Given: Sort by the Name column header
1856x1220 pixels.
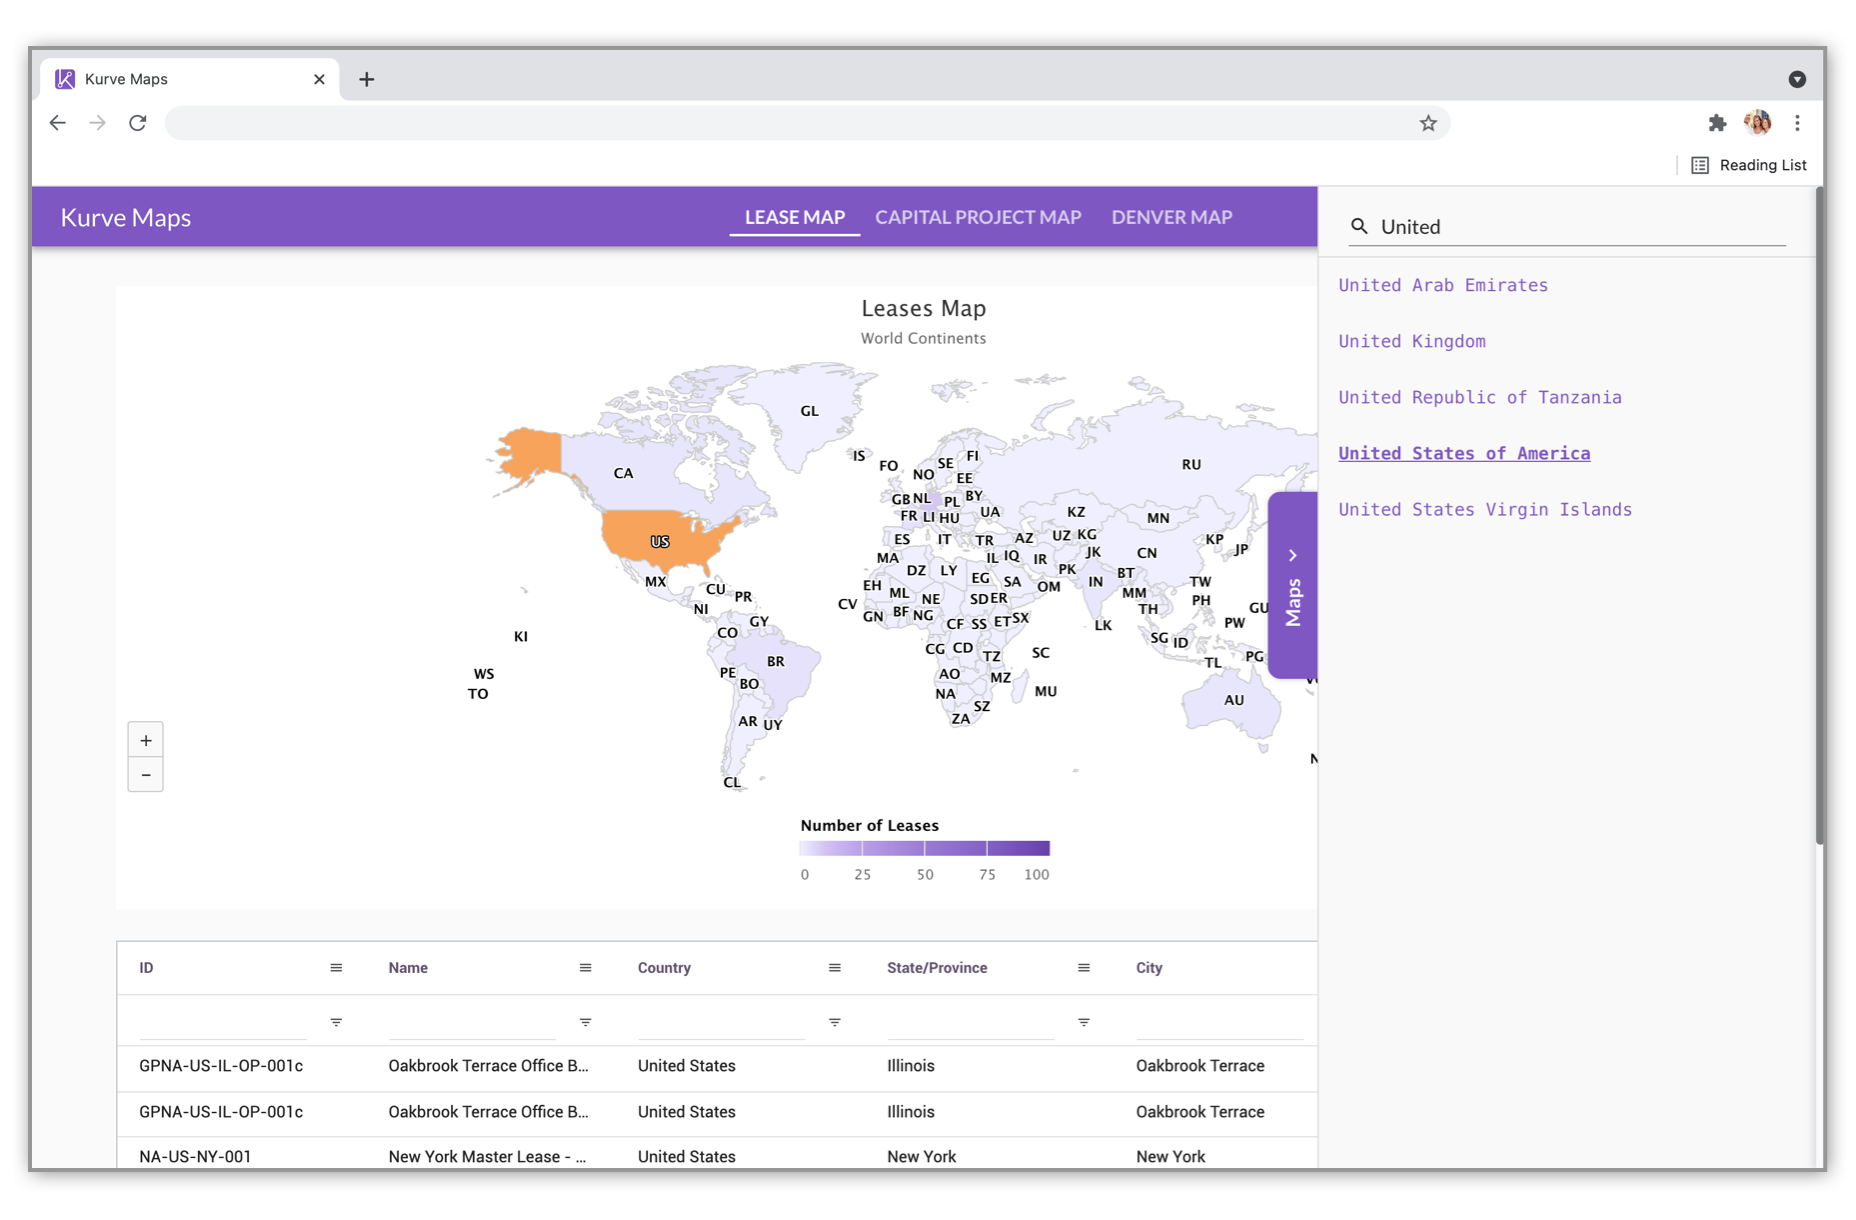Looking at the screenshot, I should click(408, 968).
